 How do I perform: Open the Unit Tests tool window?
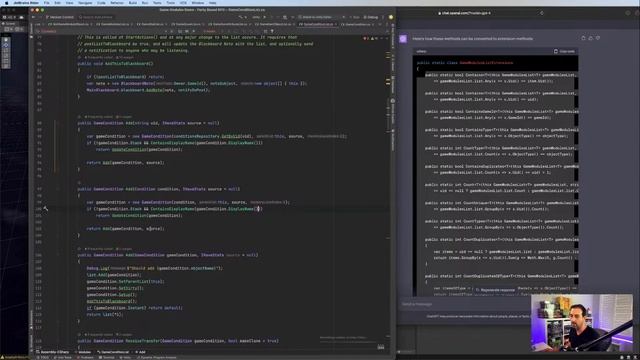coord(64,358)
